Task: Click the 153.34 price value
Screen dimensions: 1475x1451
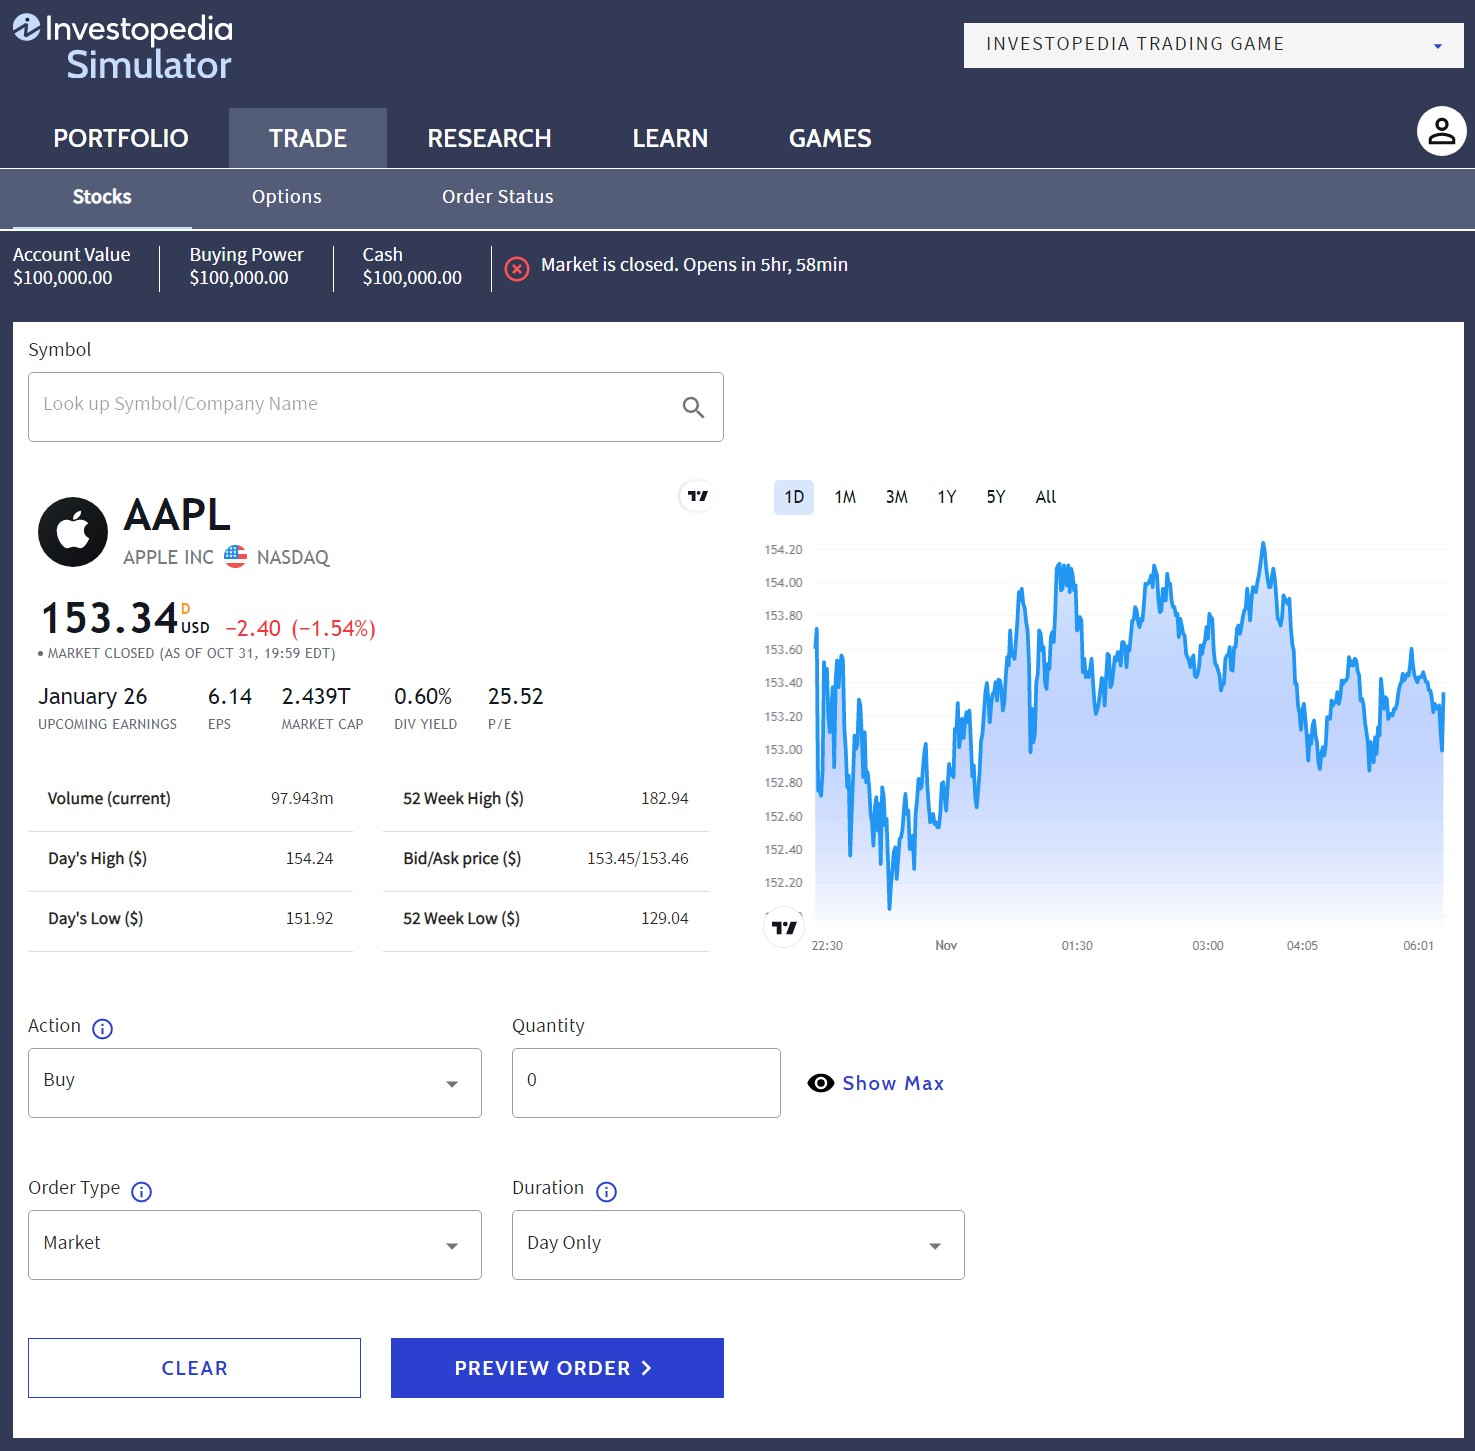Action: (110, 618)
